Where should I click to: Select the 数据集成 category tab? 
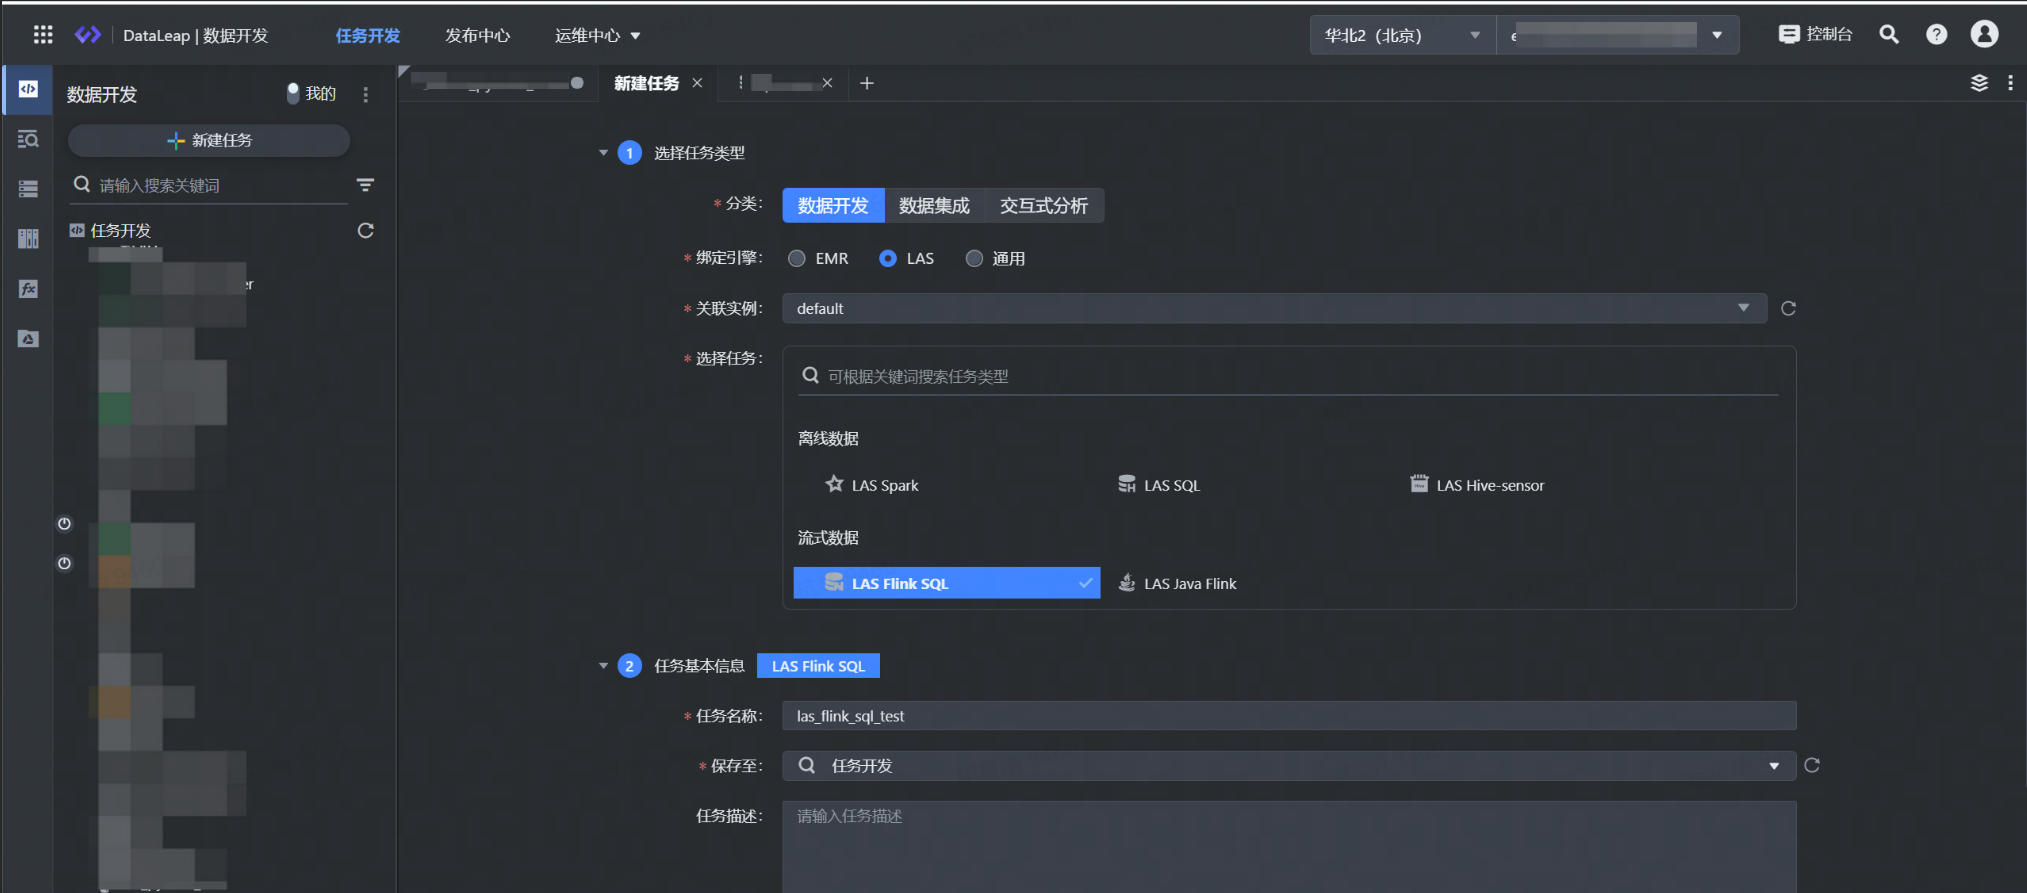(934, 205)
